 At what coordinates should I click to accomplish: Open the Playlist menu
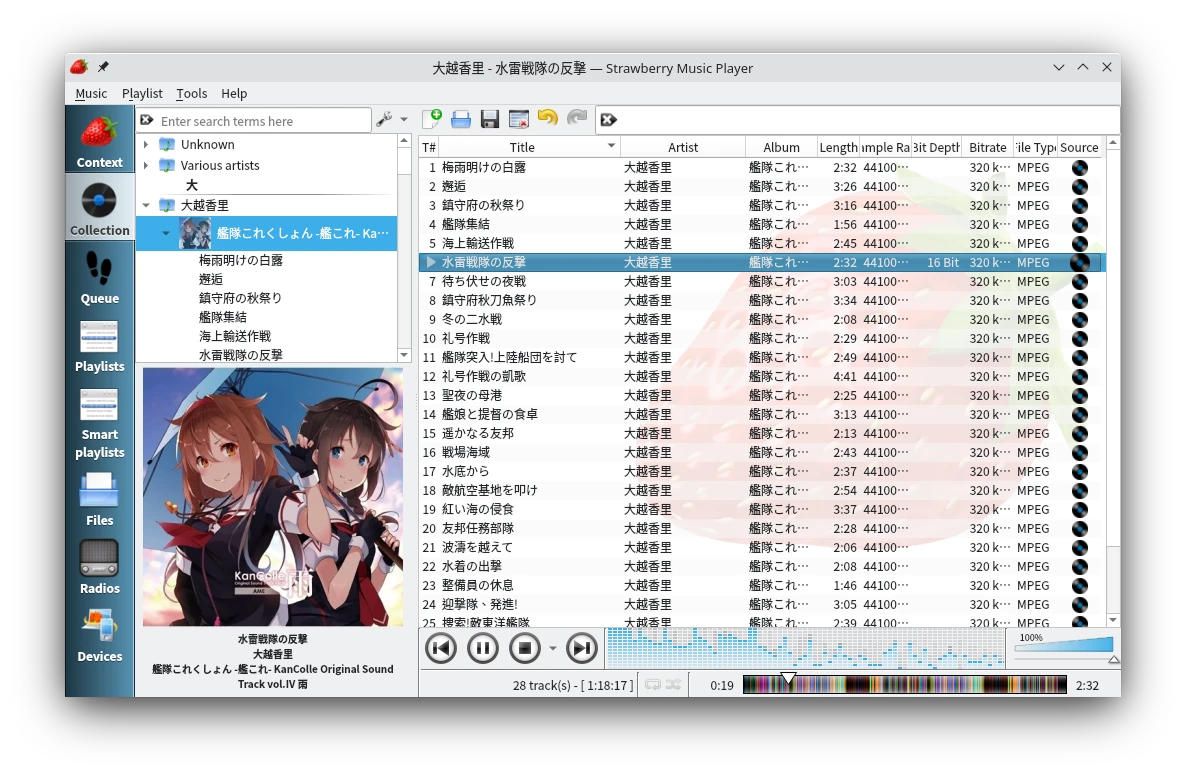pos(142,93)
